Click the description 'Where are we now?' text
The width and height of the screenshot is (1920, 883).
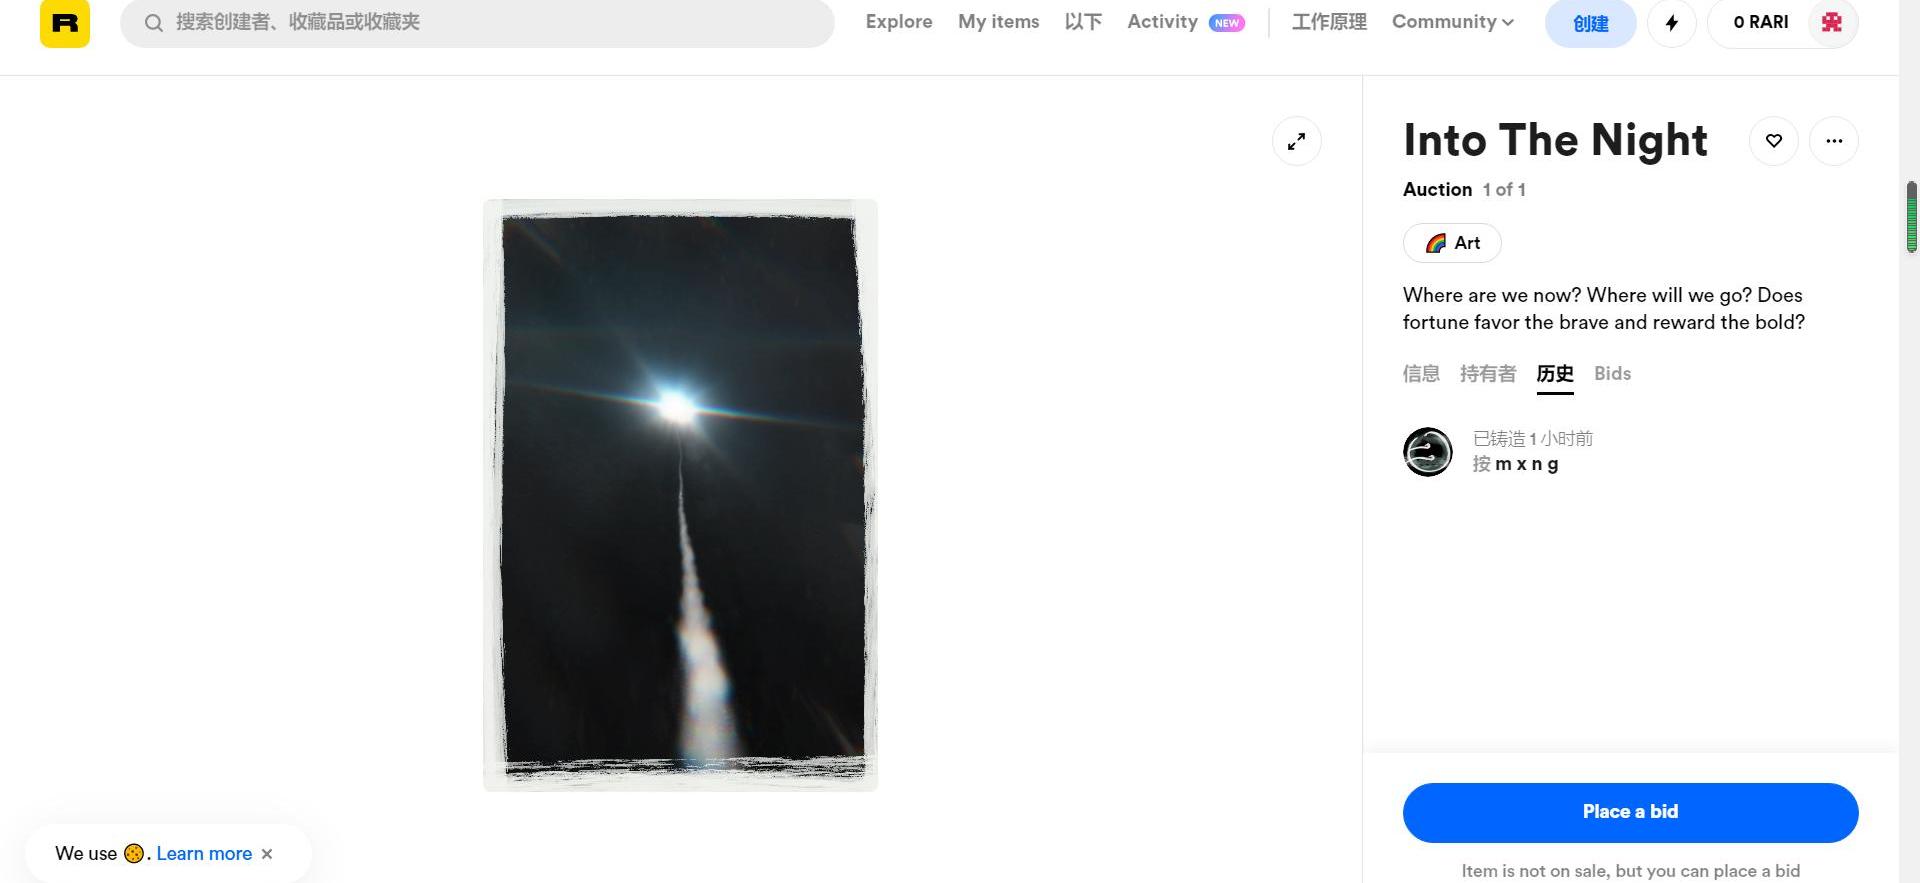click(x=1492, y=295)
